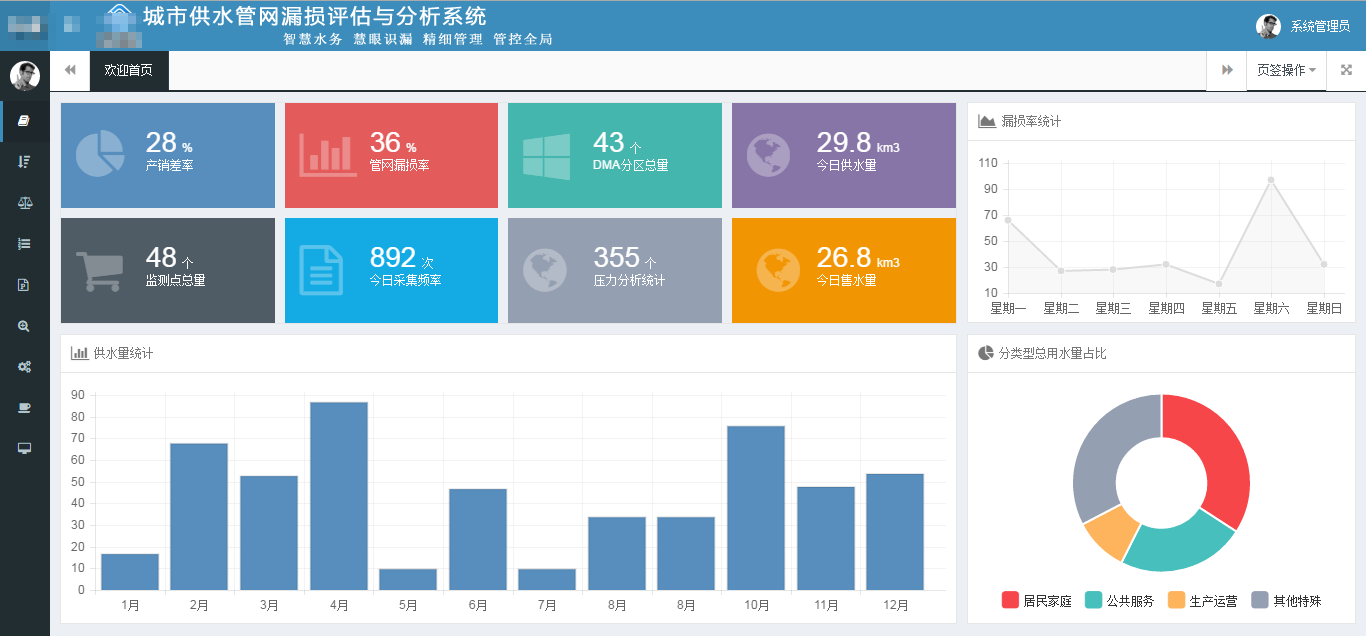Viewport: 1366px width, 636px height.
Task: Click the globe icon on 今日供水量 card
Action: (x=768, y=155)
